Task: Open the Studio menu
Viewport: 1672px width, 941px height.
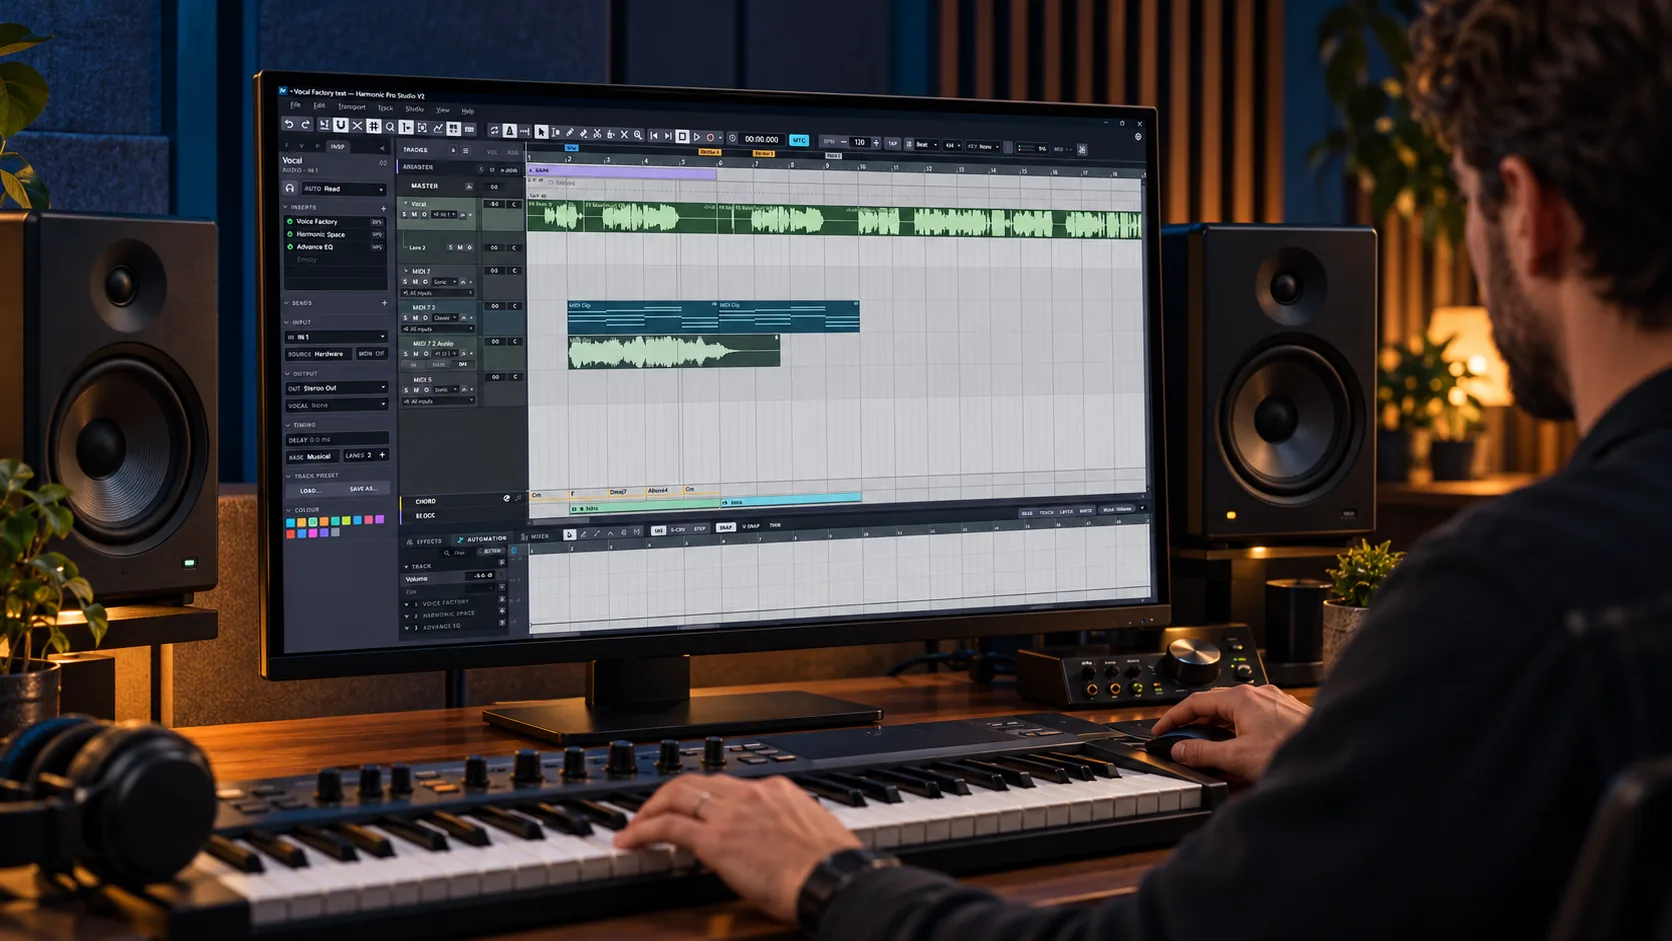Action: coord(414,108)
